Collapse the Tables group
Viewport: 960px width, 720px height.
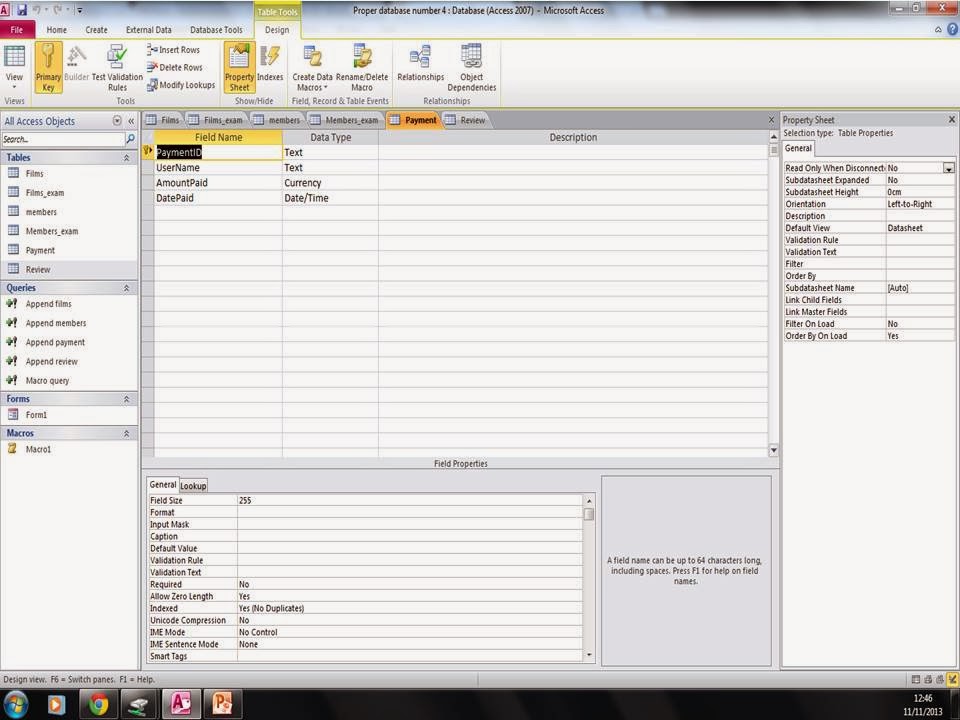click(x=127, y=157)
